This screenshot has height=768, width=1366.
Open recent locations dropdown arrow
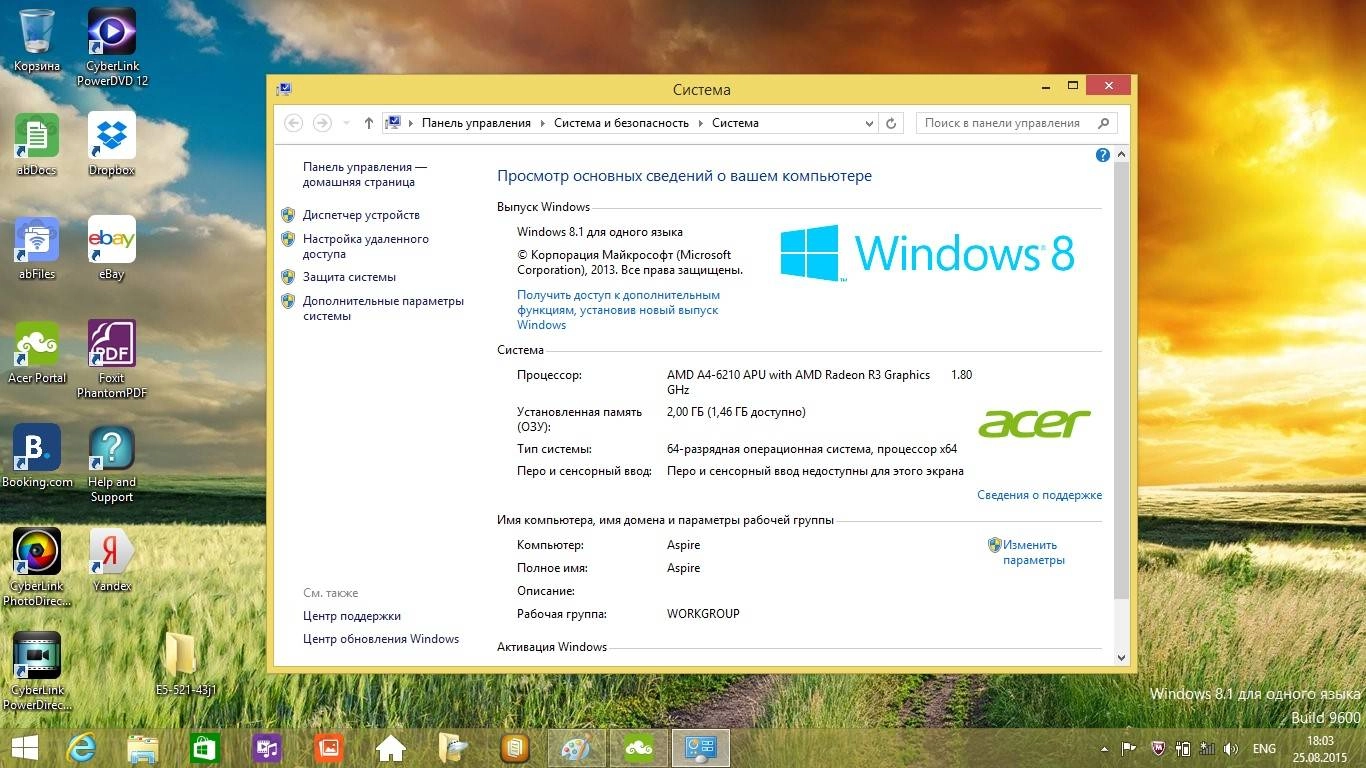[x=347, y=123]
